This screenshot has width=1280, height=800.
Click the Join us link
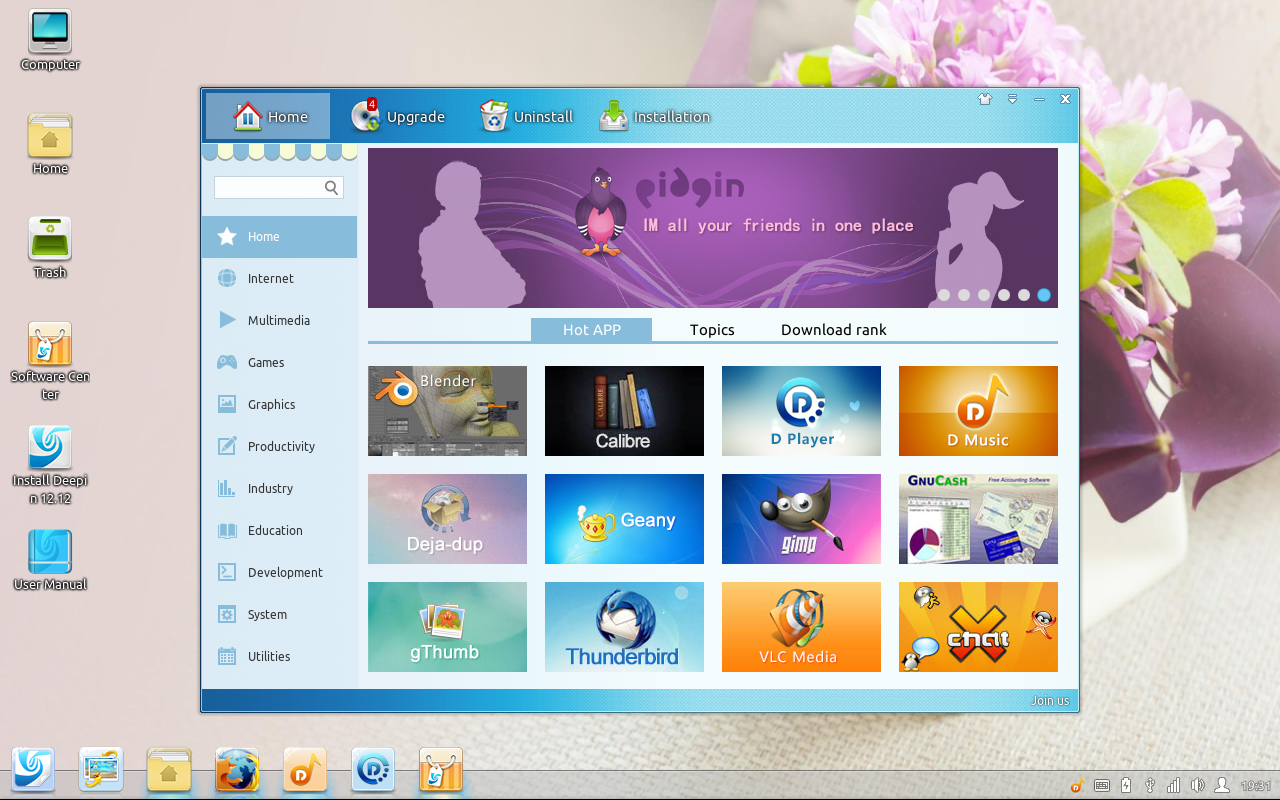coord(1050,700)
